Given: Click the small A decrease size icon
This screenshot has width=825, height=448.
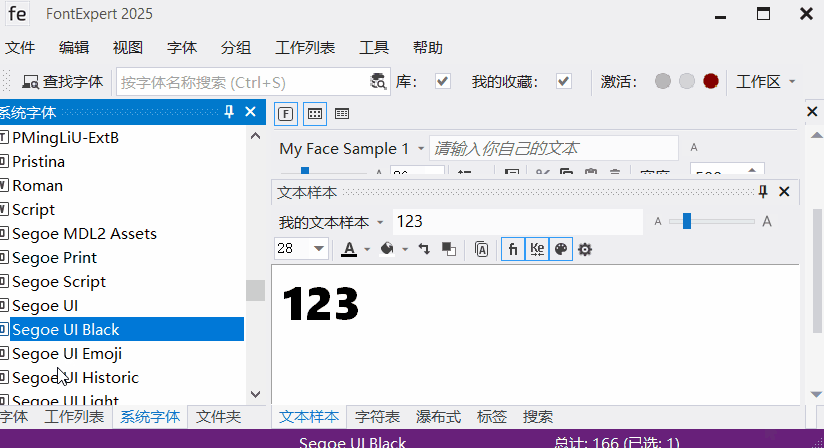Looking at the screenshot, I should [658, 222].
